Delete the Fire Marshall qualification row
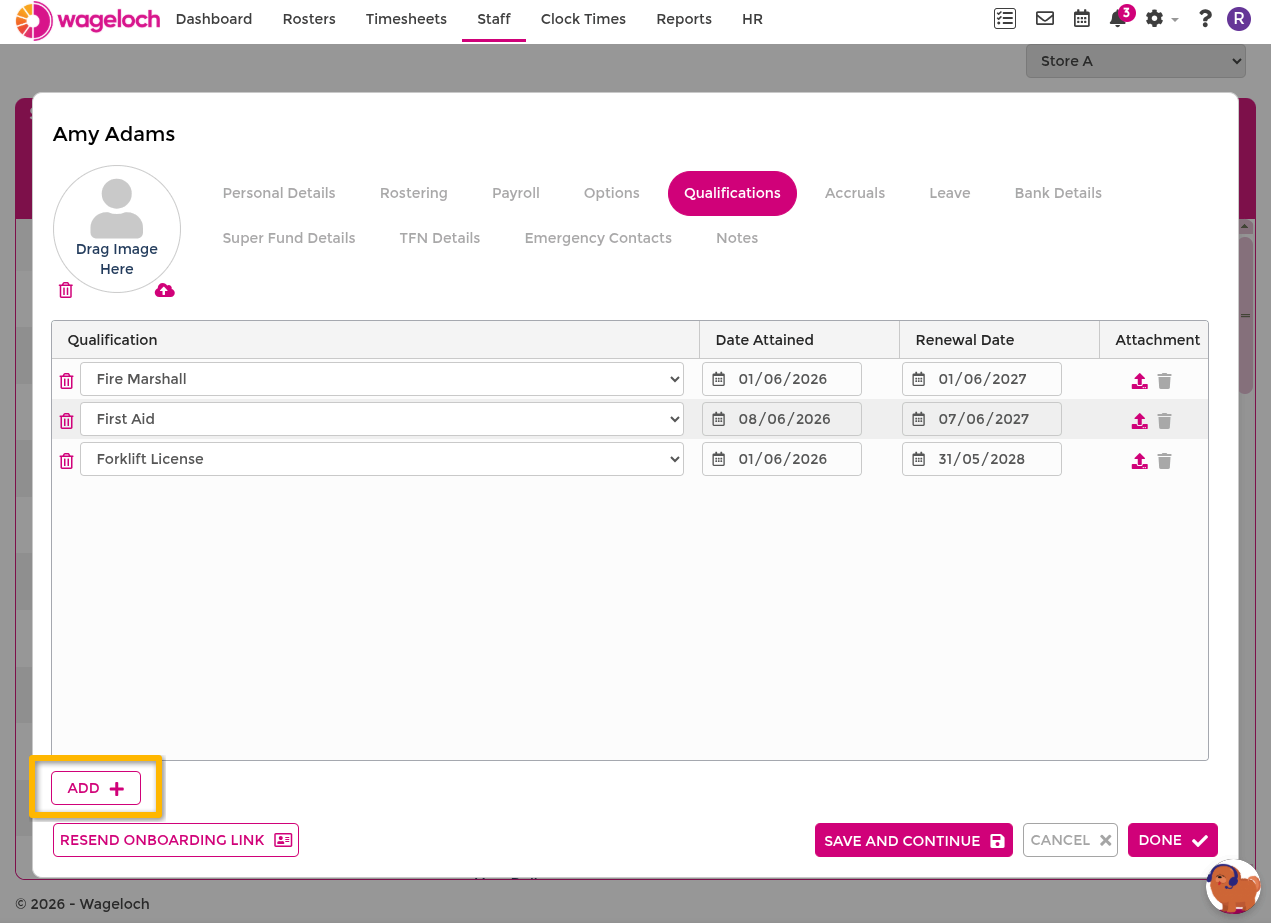This screenshot has height=923, width=1271. point(66,380)
